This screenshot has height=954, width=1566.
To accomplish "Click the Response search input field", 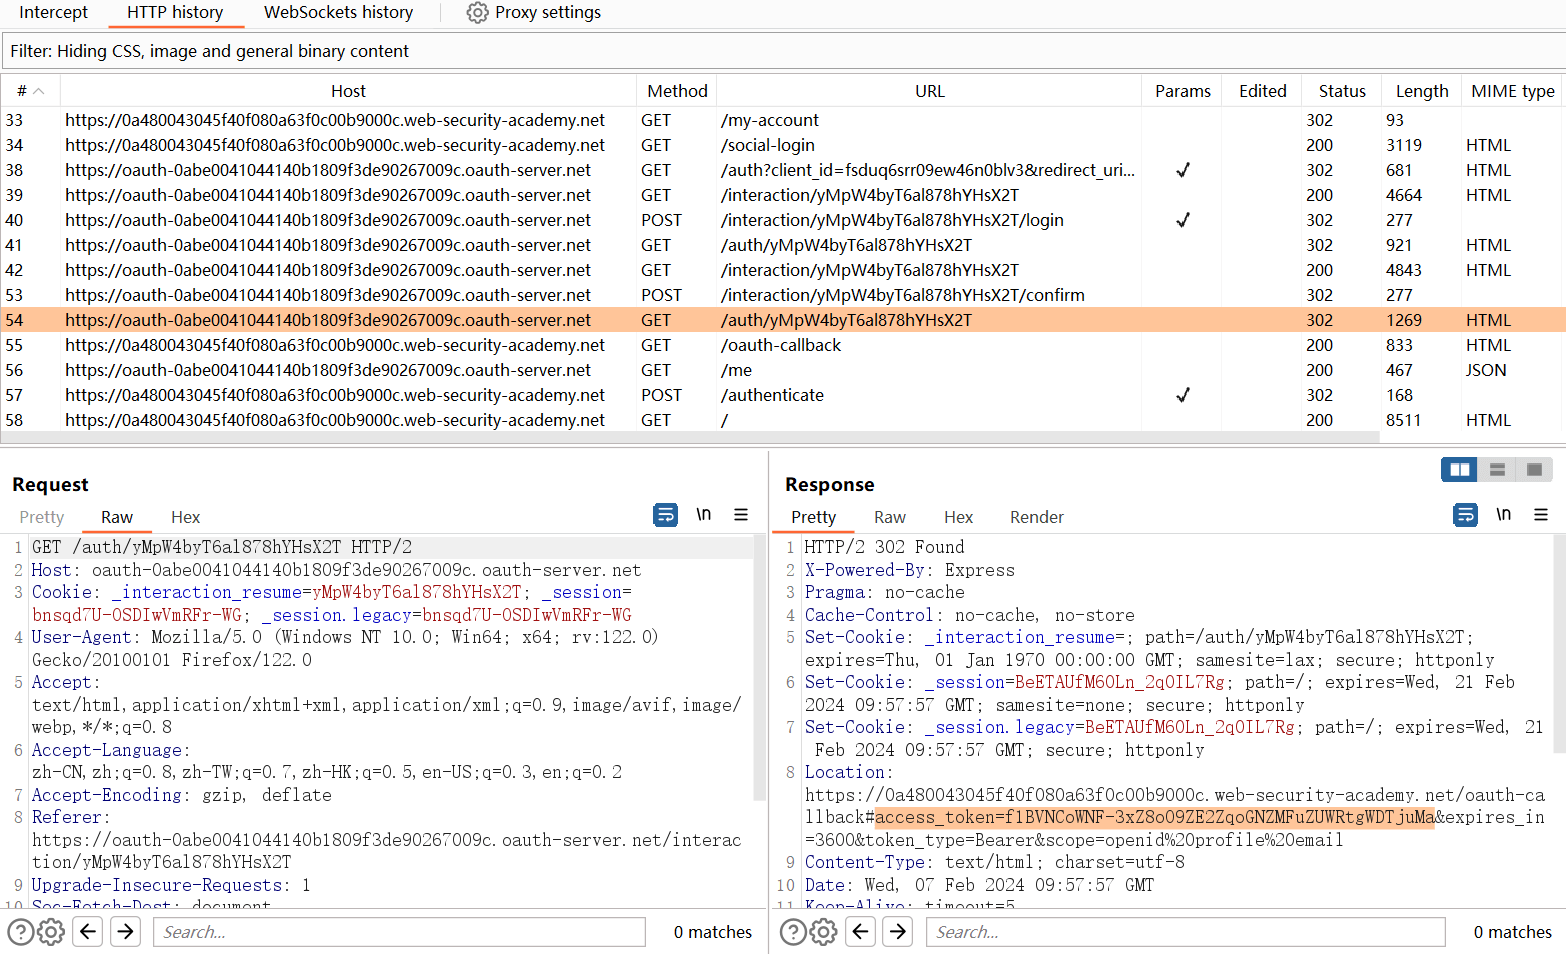I will click(1185, 932).
